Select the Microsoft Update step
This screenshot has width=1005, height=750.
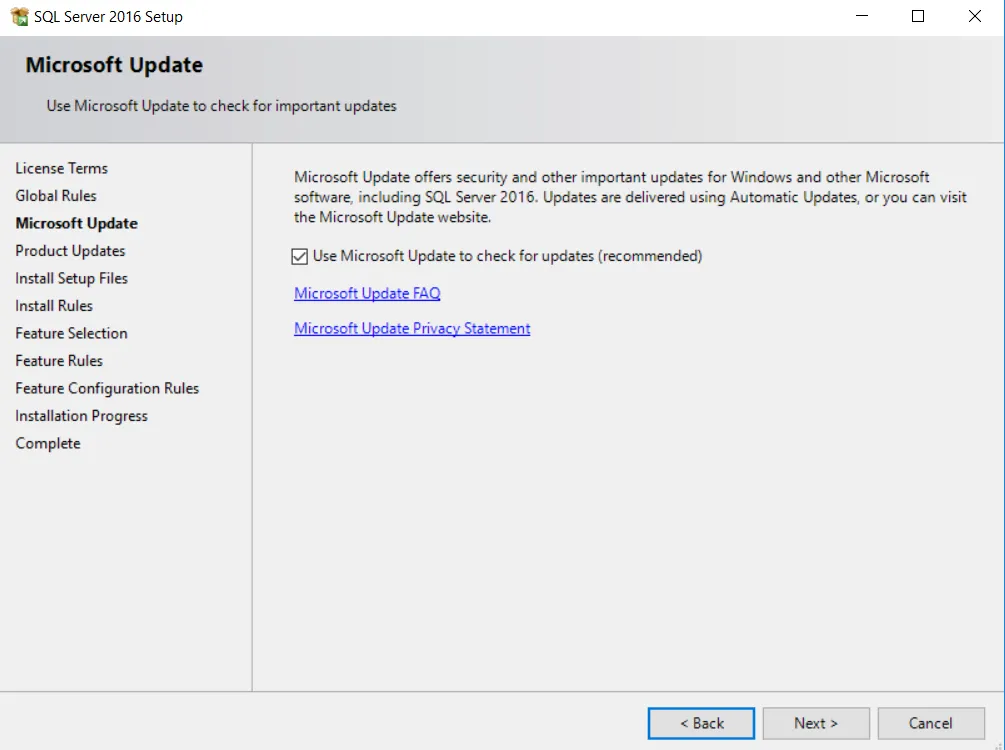coord(76,223)
